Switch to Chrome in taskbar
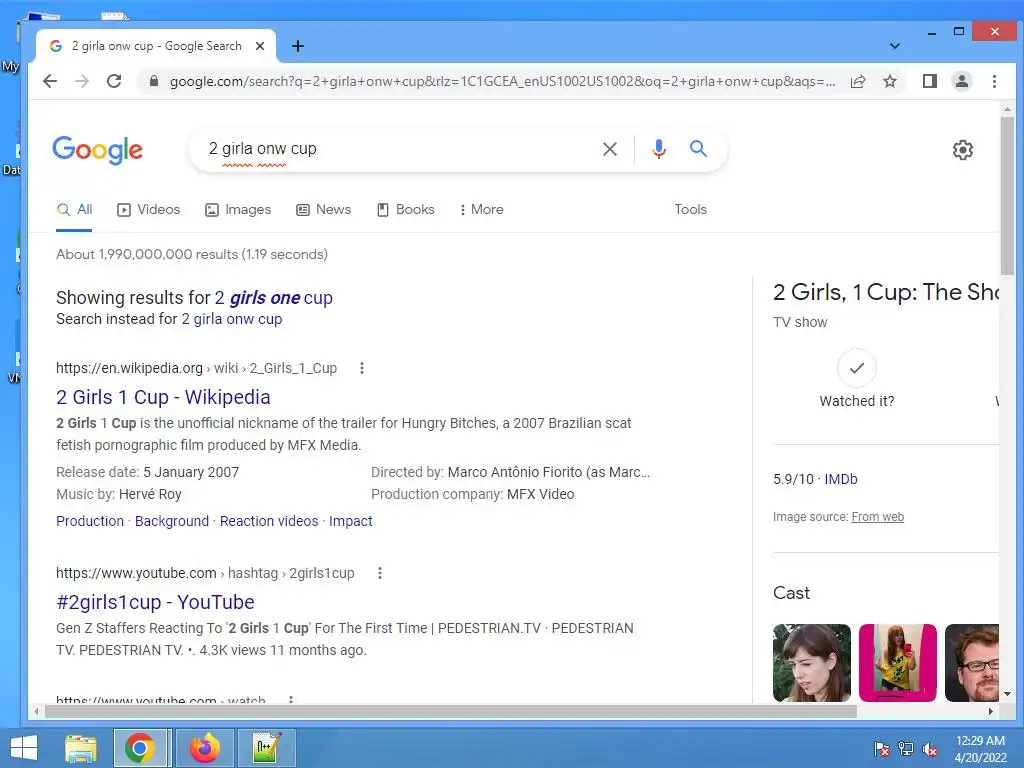 click(x=140, y=748)
